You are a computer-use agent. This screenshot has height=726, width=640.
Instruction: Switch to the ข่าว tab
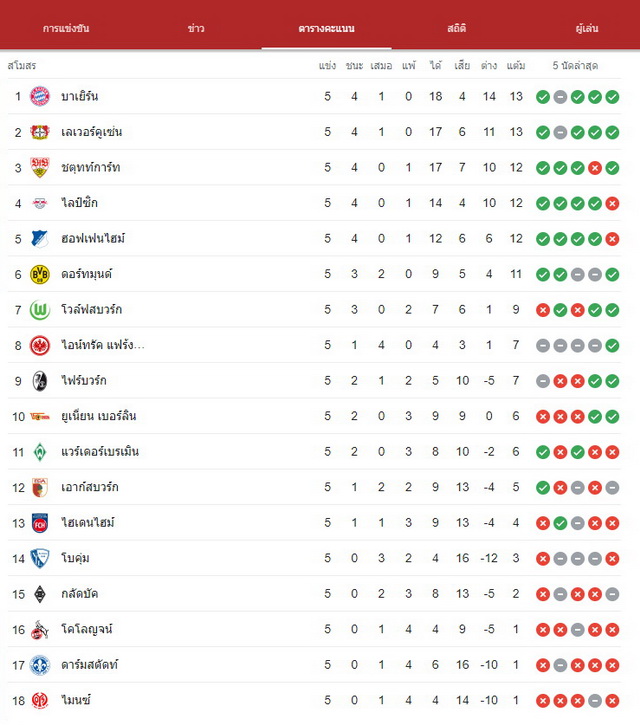click(196, 28)
